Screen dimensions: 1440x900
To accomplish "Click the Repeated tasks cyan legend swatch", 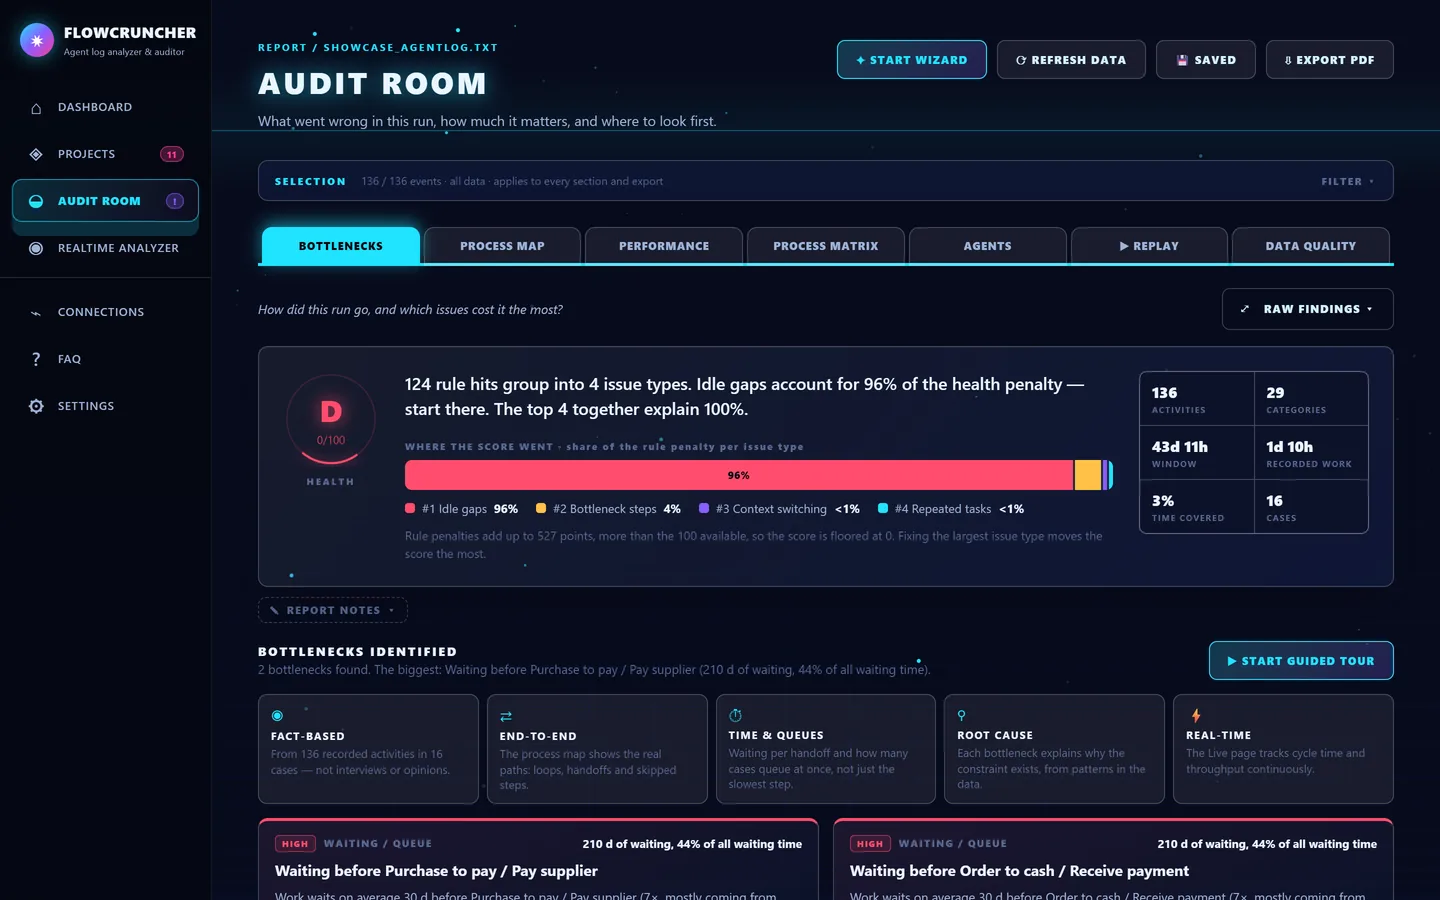I will (x=883, y=508).
